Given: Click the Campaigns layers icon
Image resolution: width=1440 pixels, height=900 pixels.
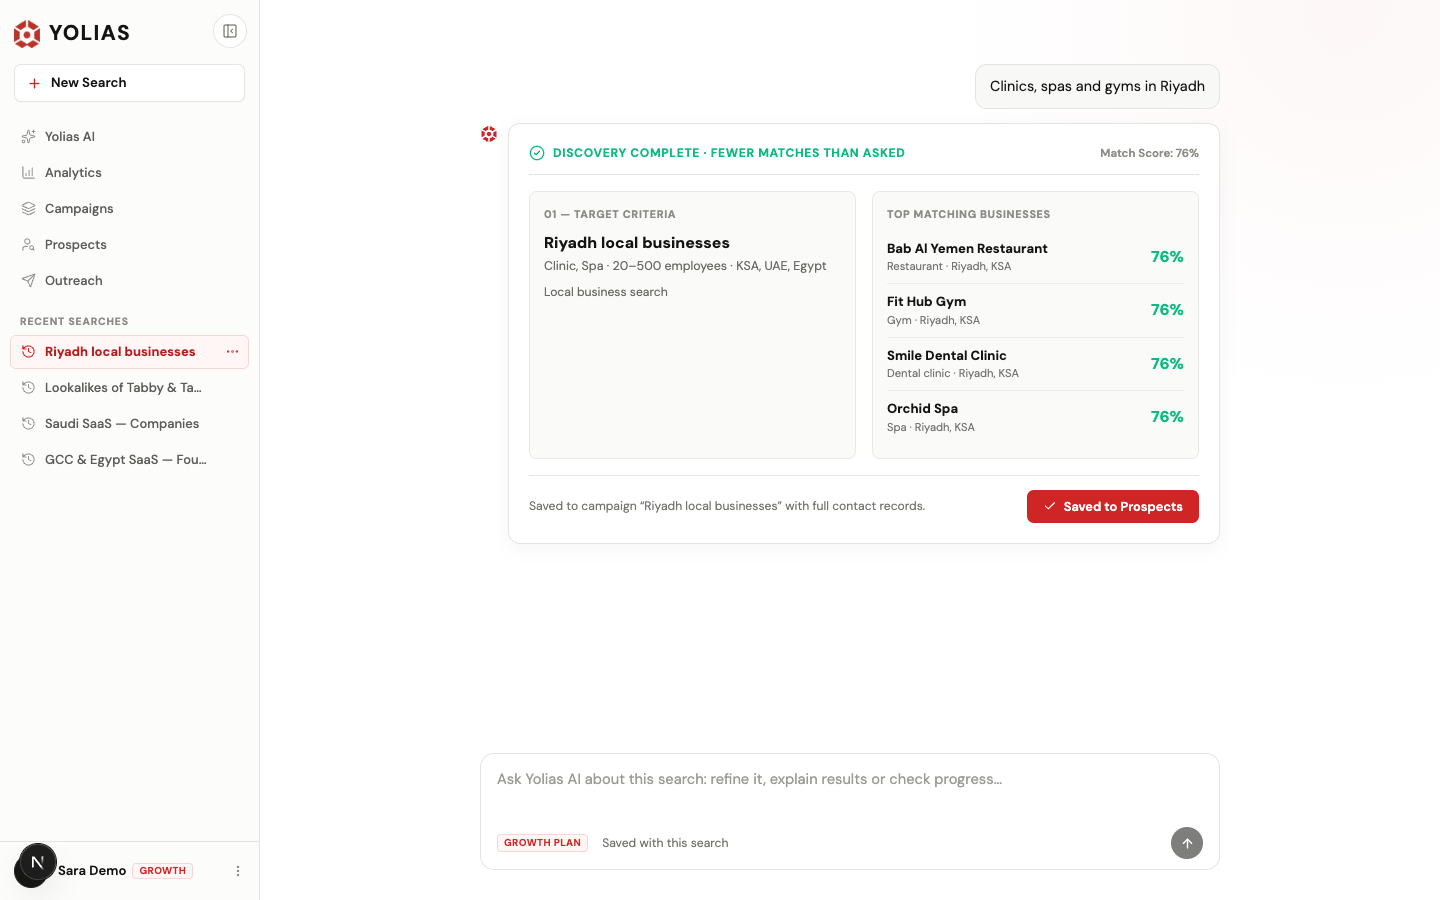Looking at the screenshot, I should (28, 209).
